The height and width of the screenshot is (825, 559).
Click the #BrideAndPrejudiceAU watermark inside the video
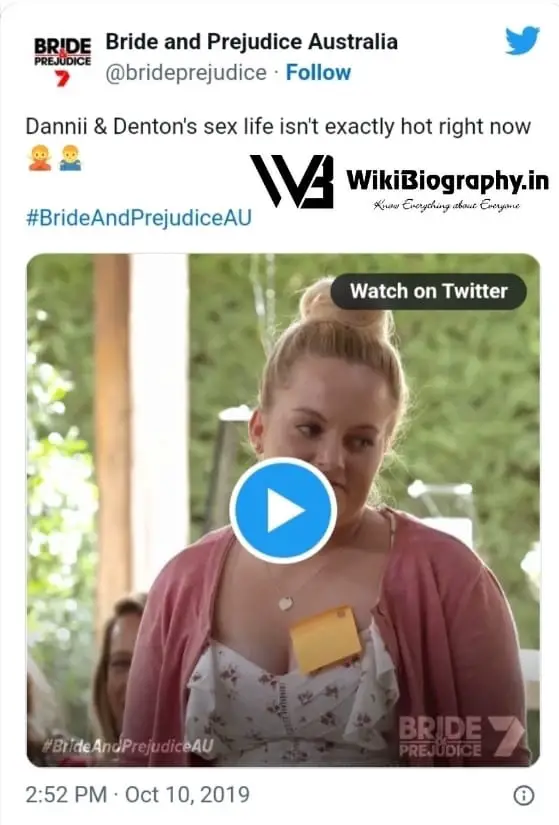point(128,746)
